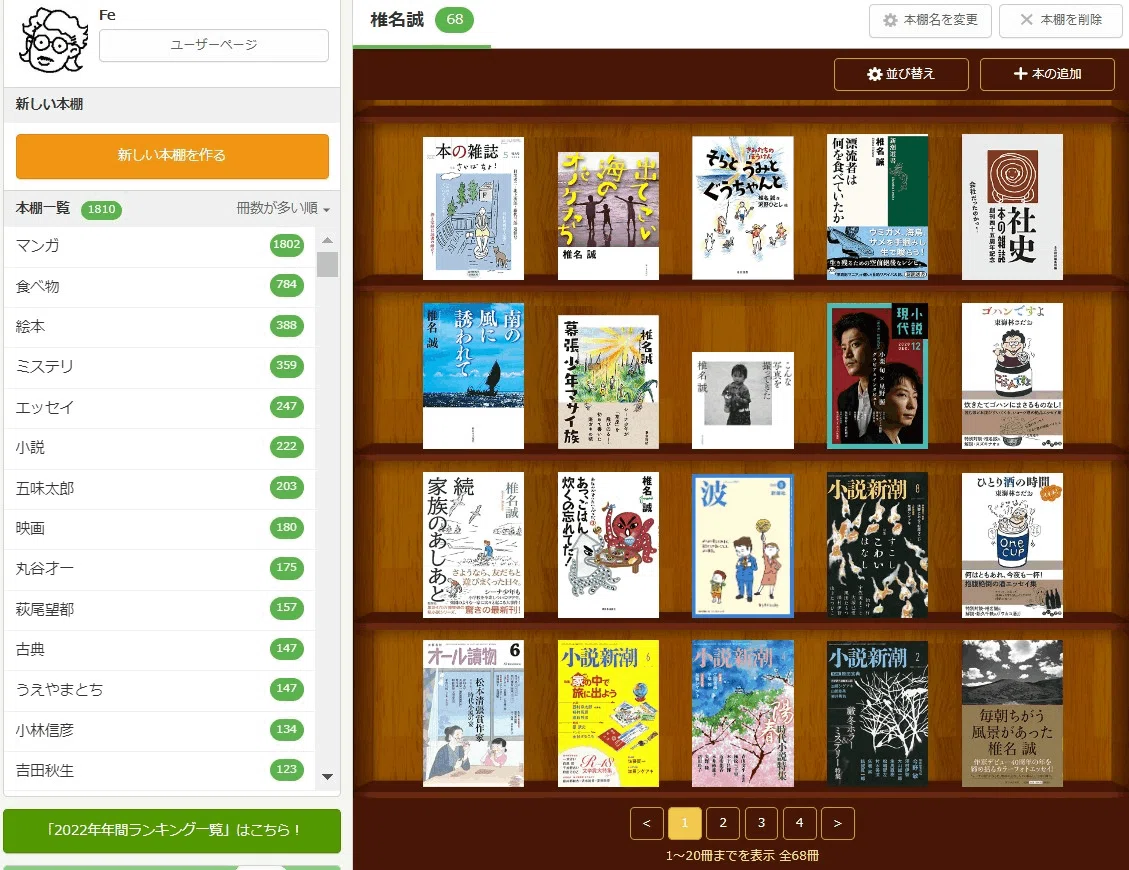Go to next page with > button
The width and height of the screenshot is (1129, 870).
coord(837,823)
